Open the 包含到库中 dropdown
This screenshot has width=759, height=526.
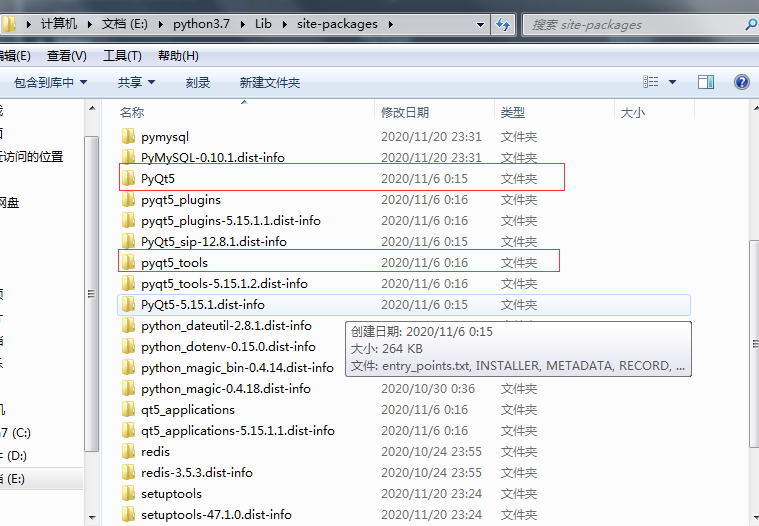(50, 82)
